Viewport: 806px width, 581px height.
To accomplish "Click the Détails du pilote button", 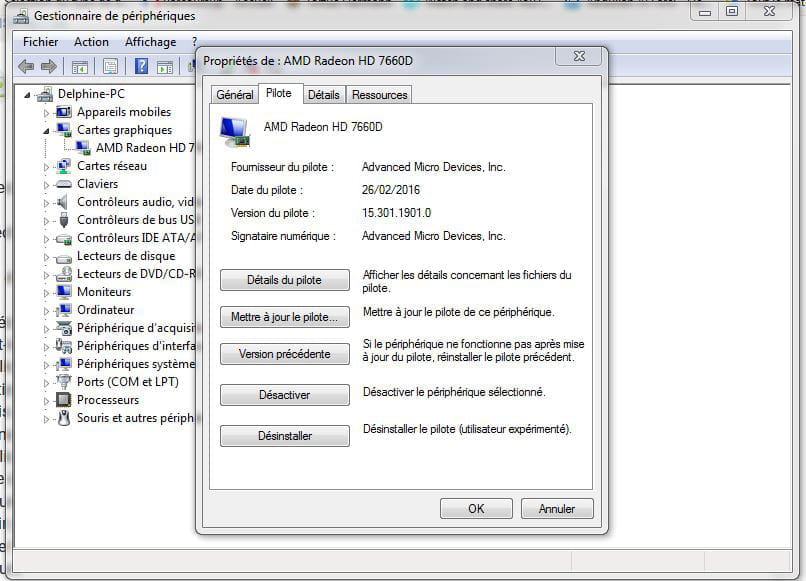I will [x=285, y=280].
